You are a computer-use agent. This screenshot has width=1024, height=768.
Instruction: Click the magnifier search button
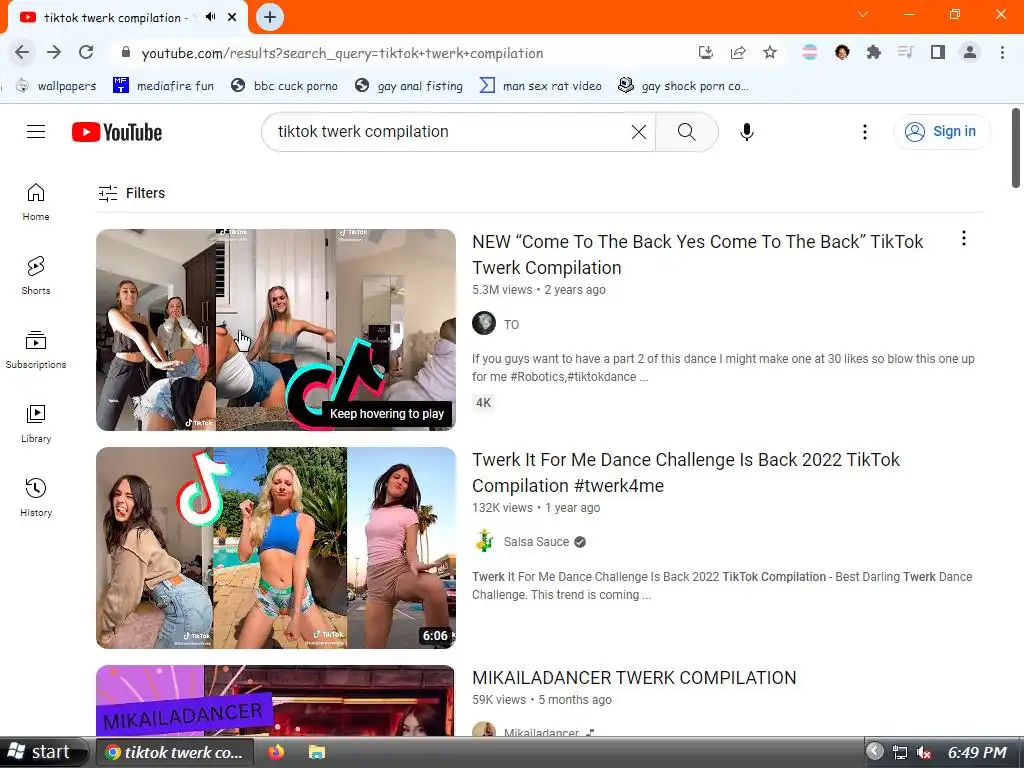tap(686, 132)
